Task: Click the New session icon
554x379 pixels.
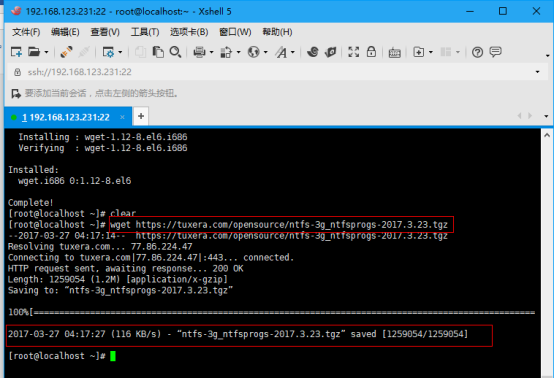Action: tap(16, 52)
